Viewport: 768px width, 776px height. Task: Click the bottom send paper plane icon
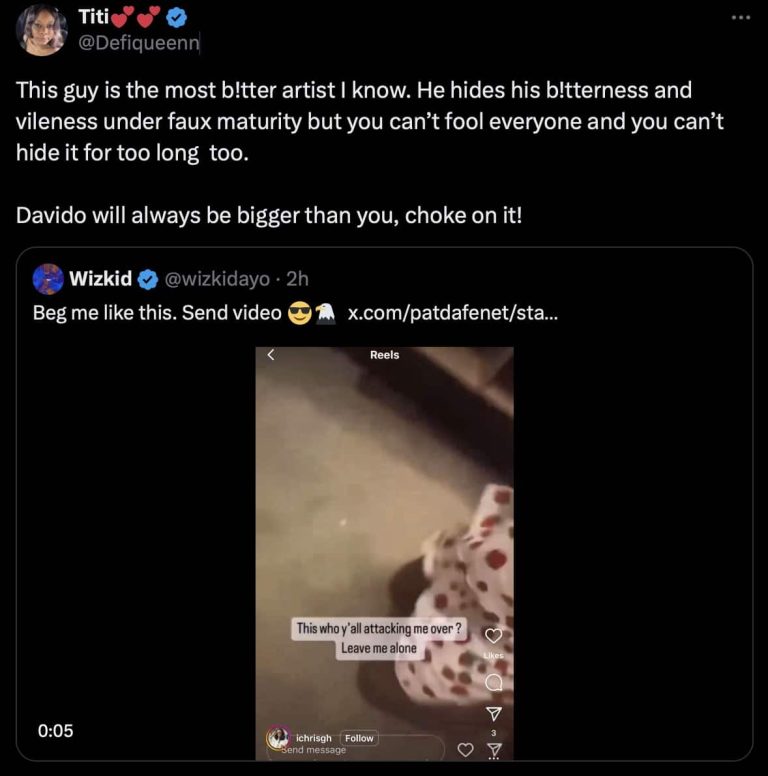pos(492,750)
